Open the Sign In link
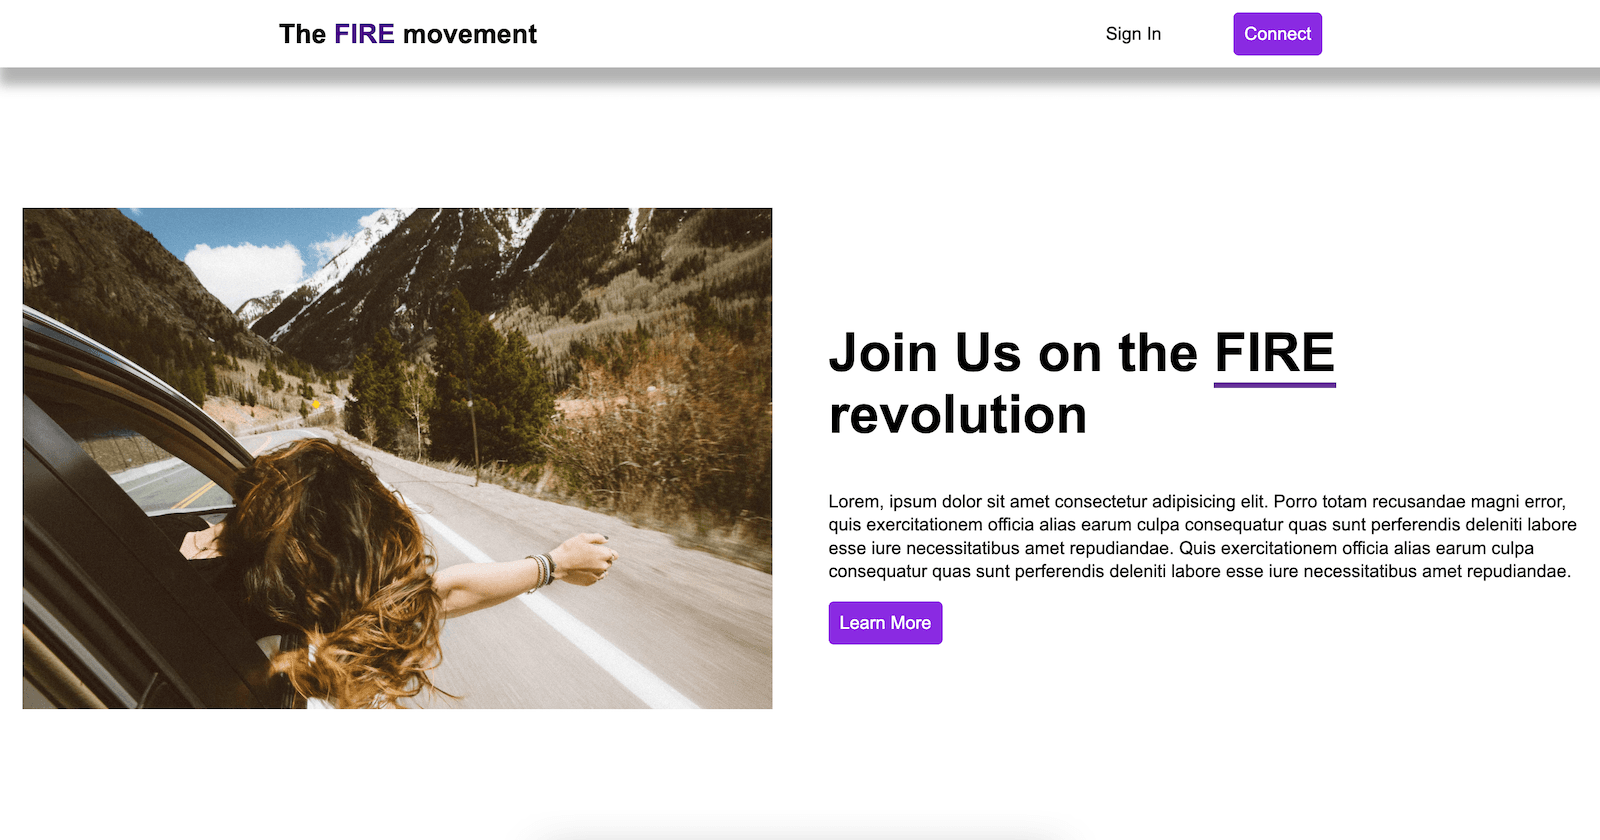Viewport: 1600px width, 840px height. [x=1133, y=34]
